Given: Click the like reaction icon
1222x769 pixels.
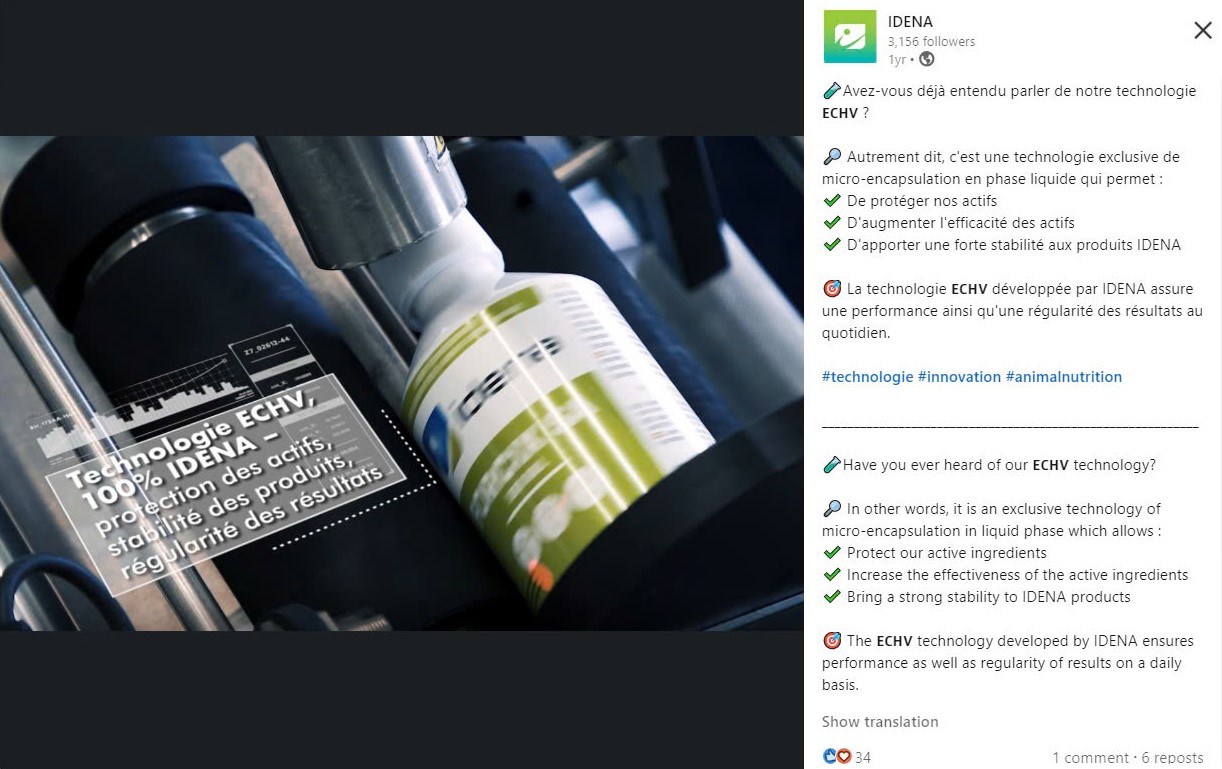Looking at the screenshot, I should (x=829, y=757).
